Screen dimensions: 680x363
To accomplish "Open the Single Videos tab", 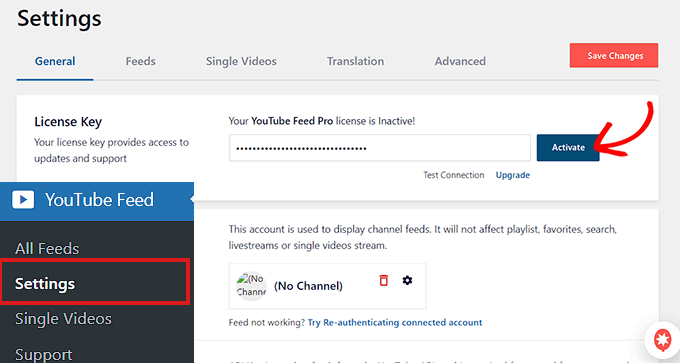I will [x=241, y=61].
